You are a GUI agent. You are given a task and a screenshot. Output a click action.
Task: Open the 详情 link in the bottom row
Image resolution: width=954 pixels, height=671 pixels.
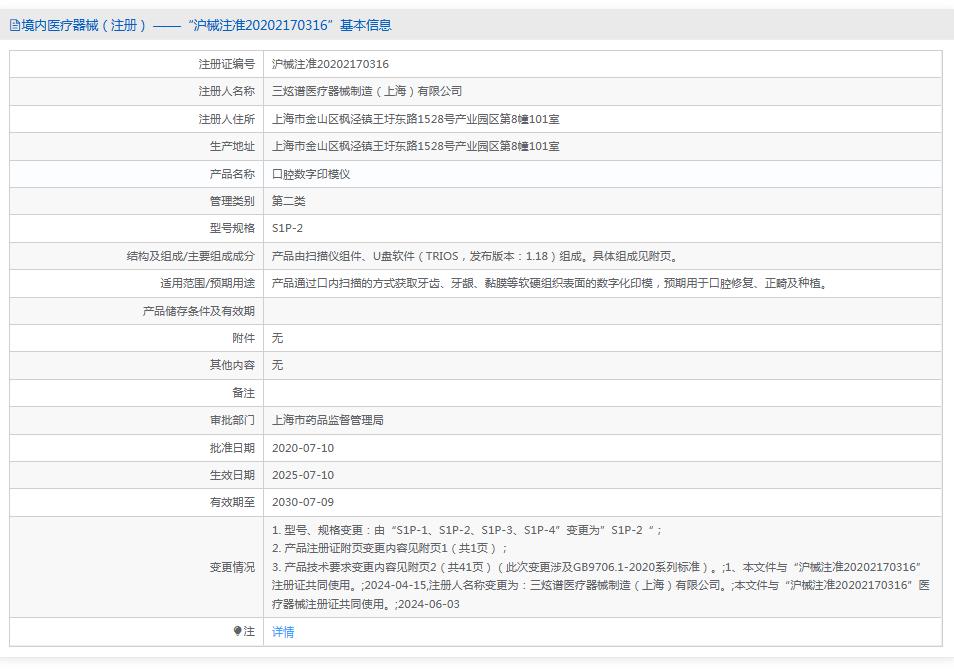click(x=283, y=632)
